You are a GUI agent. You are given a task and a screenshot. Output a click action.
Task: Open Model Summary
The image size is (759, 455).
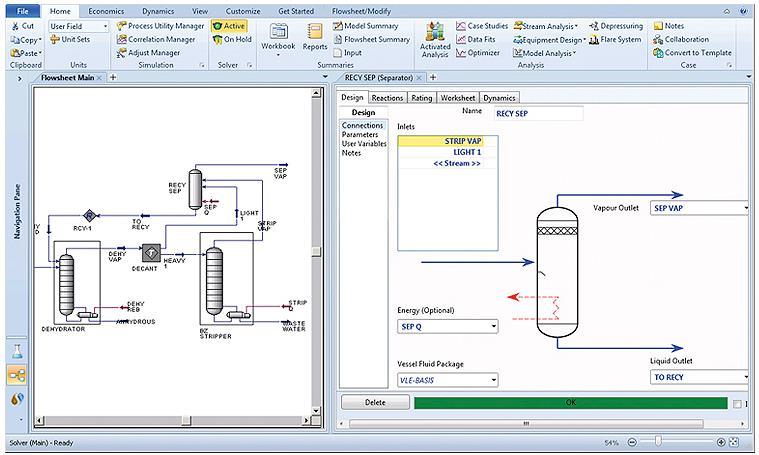pyautogui.click(x=366, y=26)
